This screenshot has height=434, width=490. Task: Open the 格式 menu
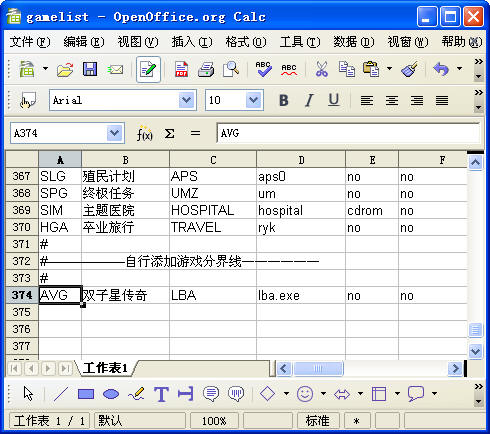coord(246,42)
